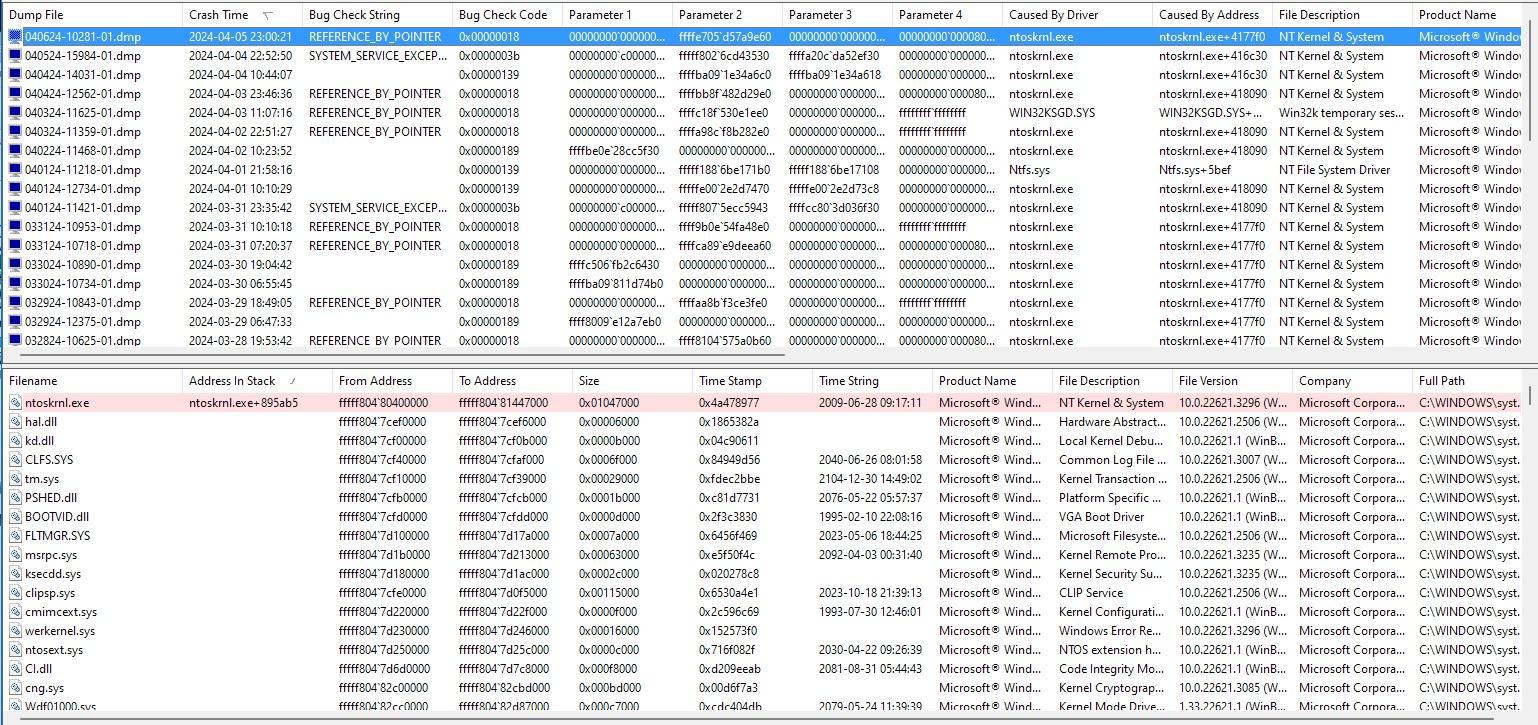Select dump file 040324-11359-01.dmp
The width and height of the screenshot is (1538, 725).
click(x=83, y=131)
